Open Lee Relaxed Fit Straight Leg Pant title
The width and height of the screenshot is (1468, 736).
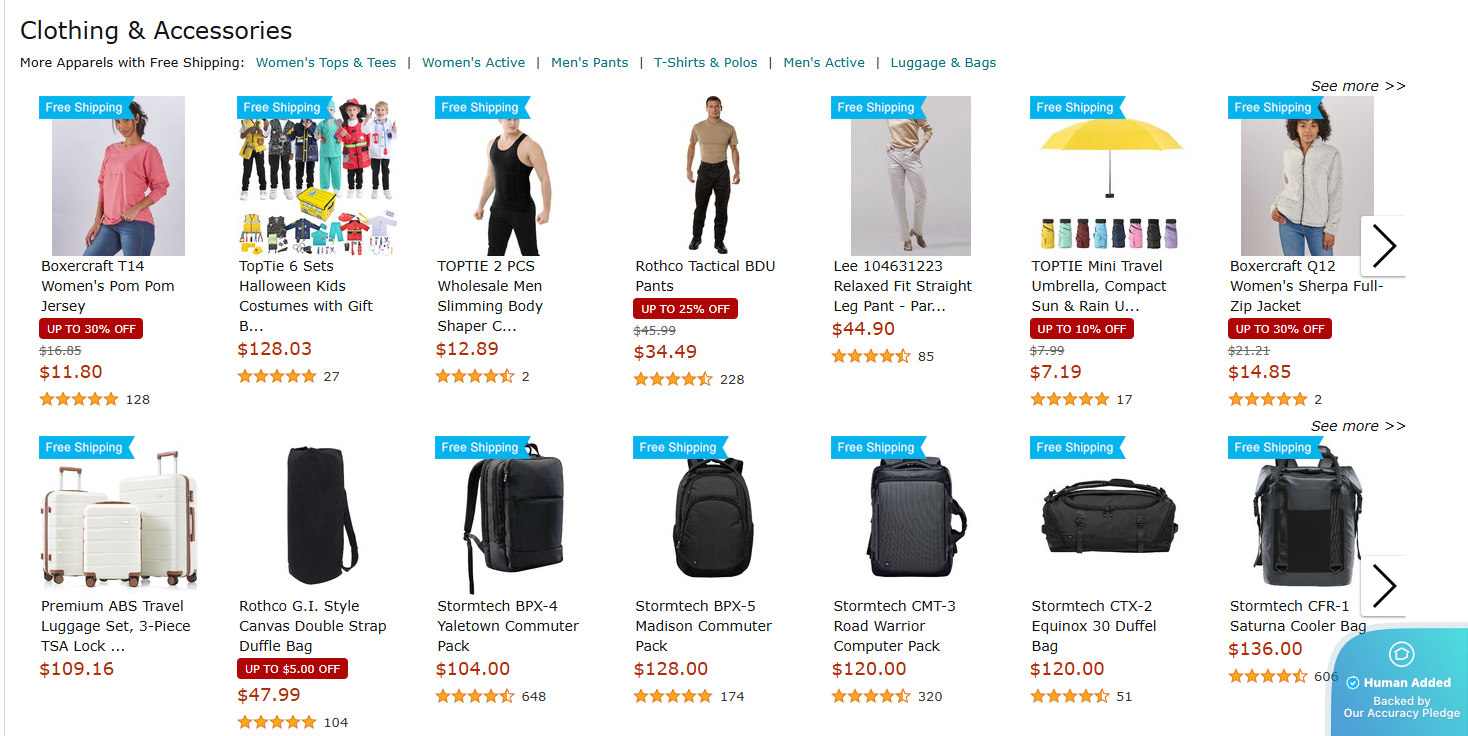[903, 286]
